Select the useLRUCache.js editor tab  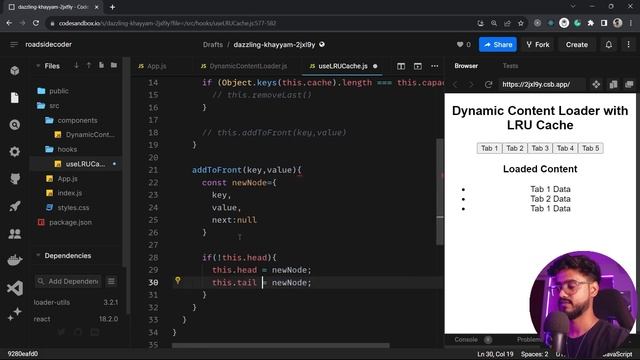point(342,66)
